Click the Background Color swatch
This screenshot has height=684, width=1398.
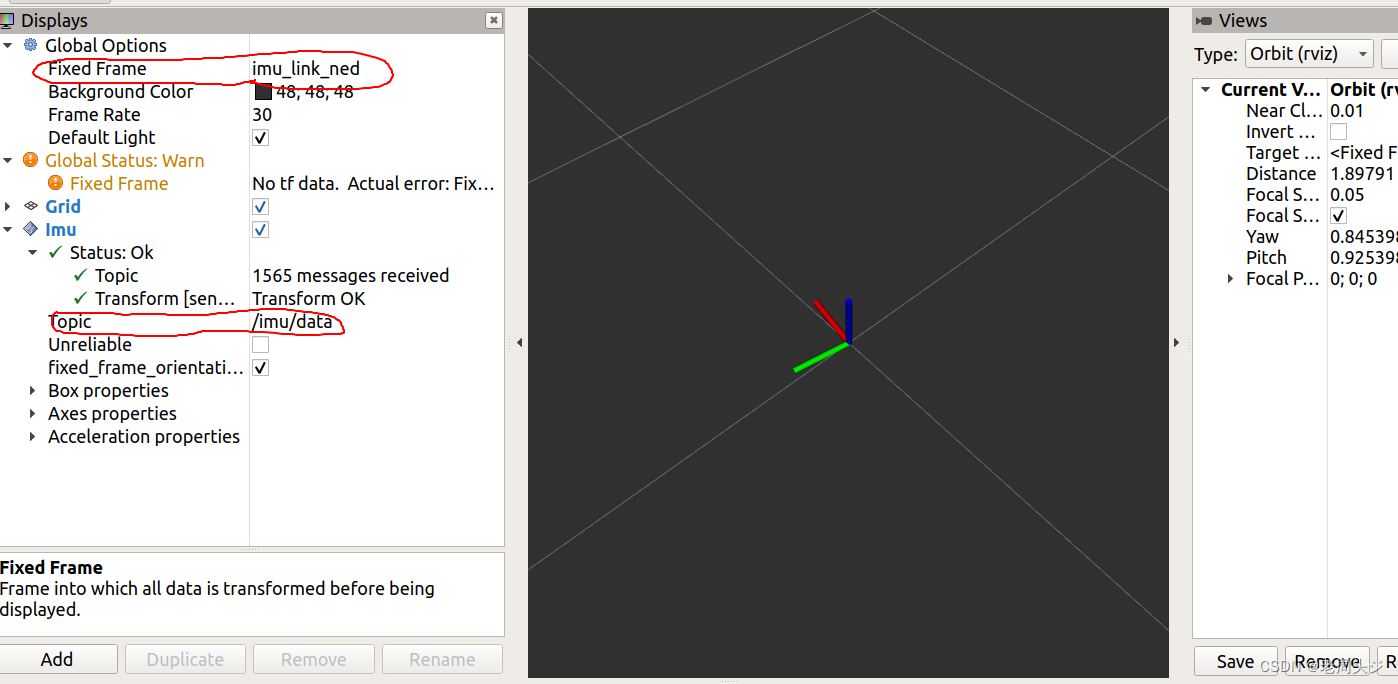coord(262,91)
